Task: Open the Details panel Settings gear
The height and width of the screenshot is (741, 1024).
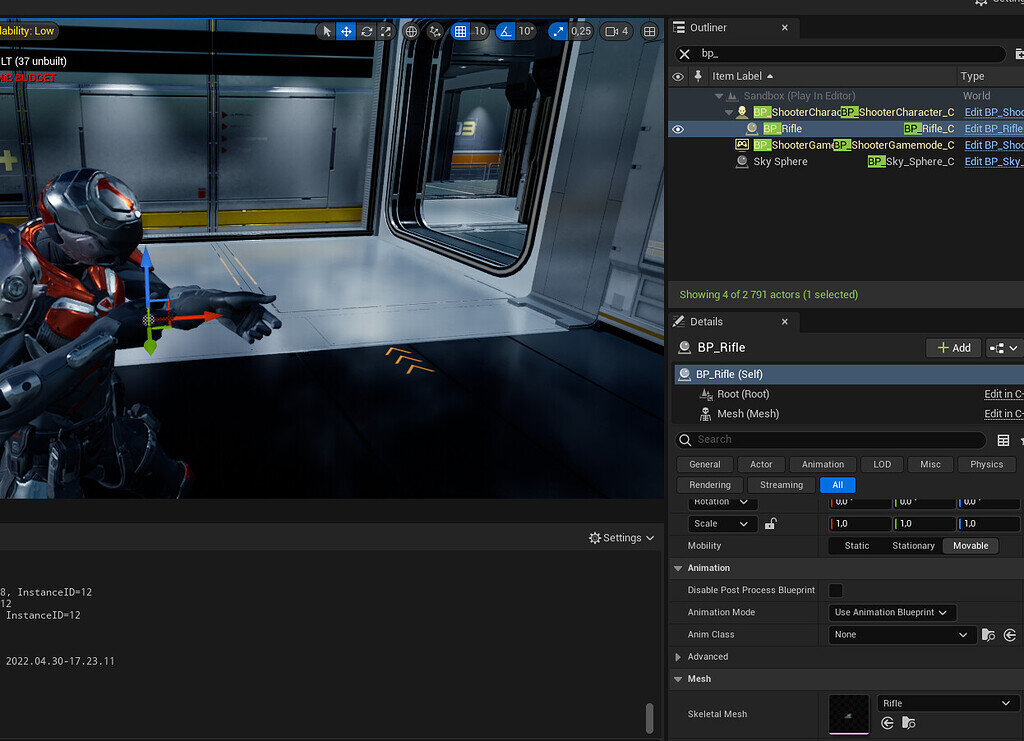Action: (x=597, y=537)
